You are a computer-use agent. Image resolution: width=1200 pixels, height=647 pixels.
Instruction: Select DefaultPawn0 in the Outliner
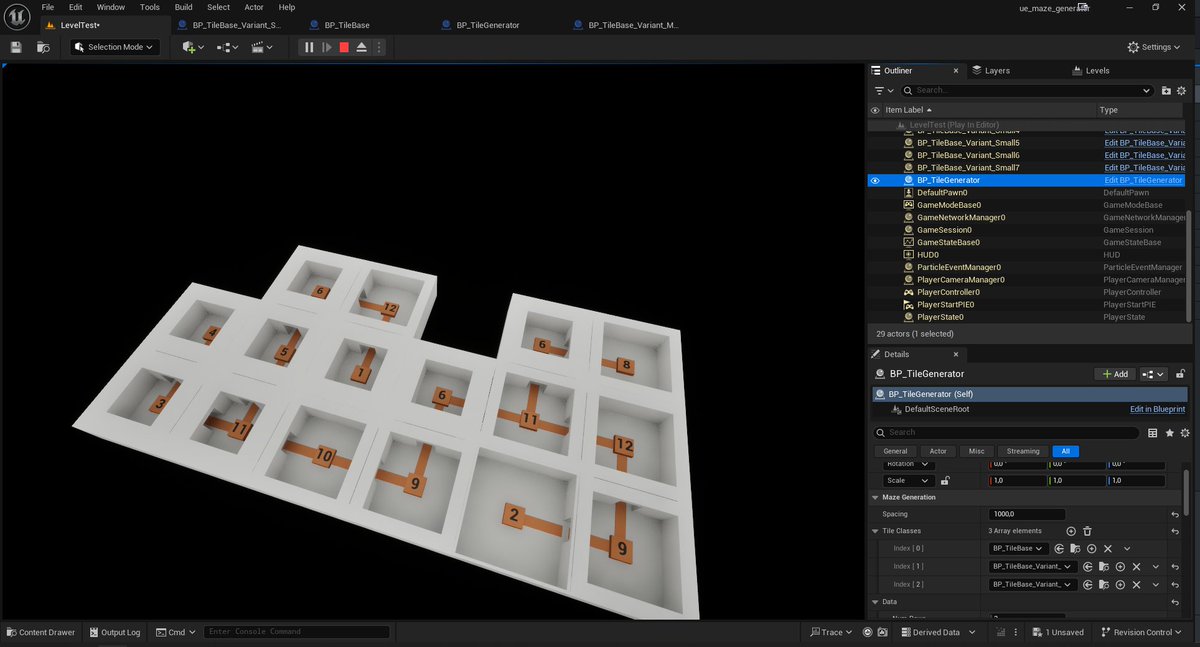tap(941, 192)
